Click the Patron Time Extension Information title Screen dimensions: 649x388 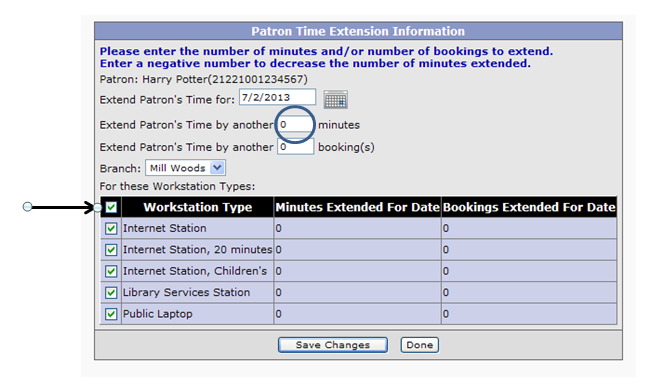tap(358, 31)
